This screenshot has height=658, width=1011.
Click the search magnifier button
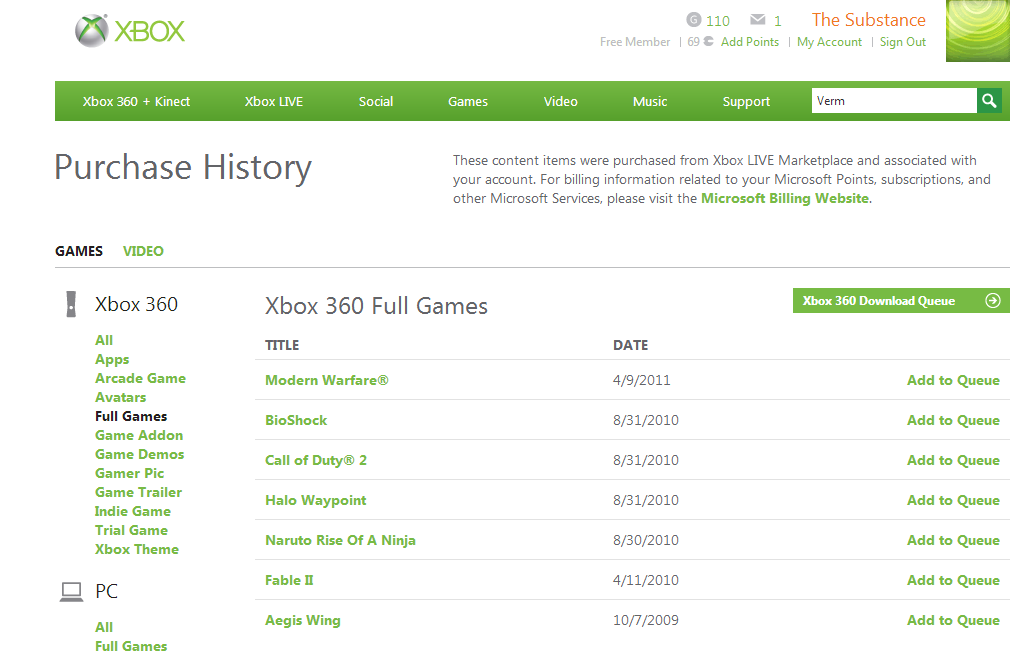click(x=989, y=101)
